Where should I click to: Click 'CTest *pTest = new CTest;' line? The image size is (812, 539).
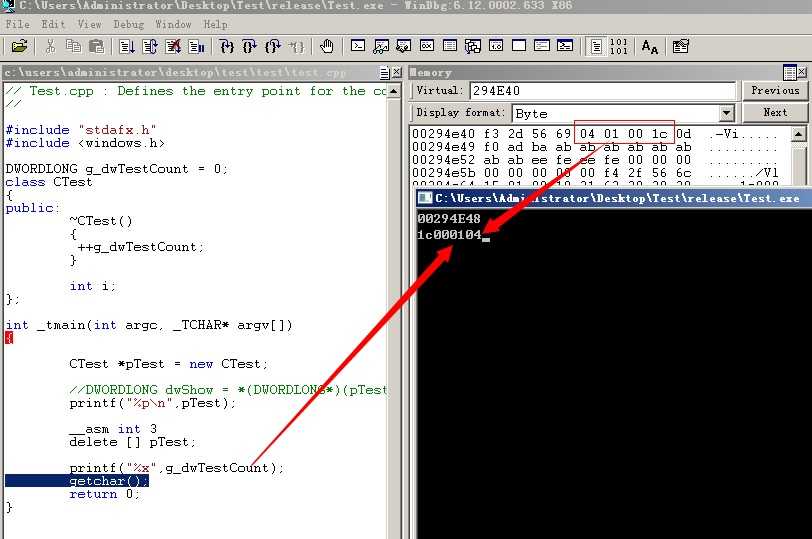click(168, 364)
